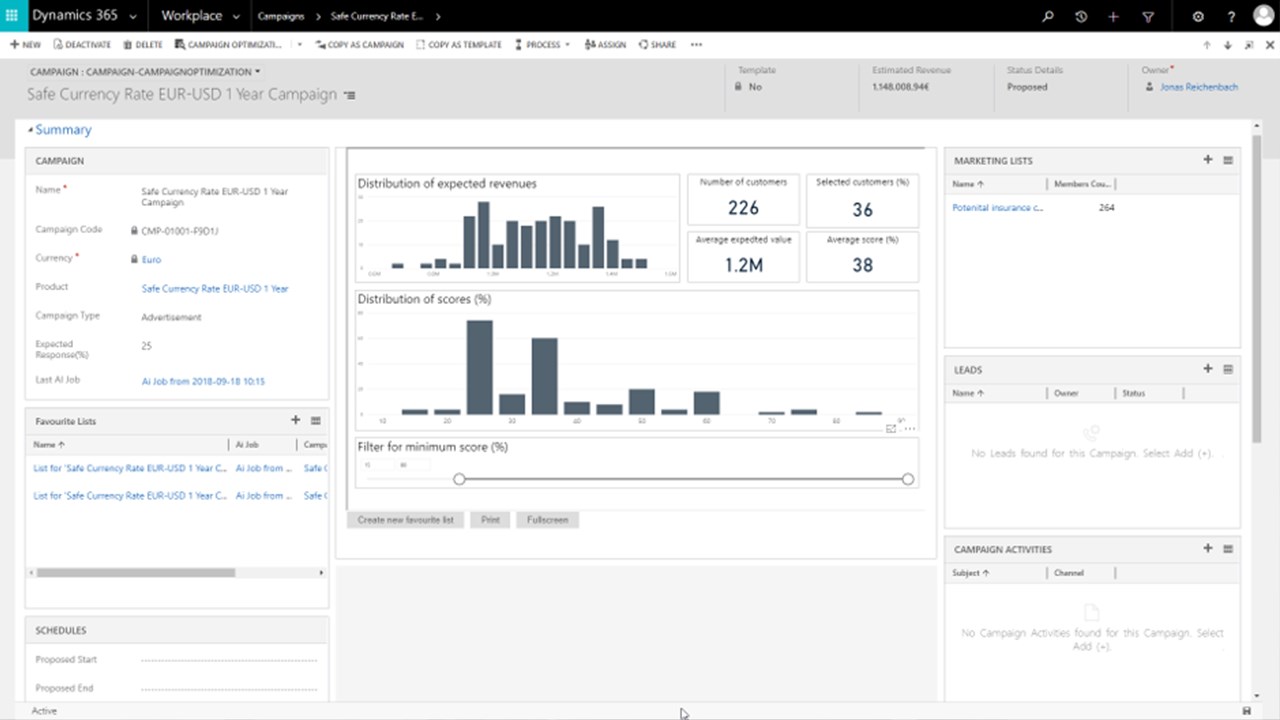
Task: Click NEW in the command bar
Action: (x=25, y=45)
